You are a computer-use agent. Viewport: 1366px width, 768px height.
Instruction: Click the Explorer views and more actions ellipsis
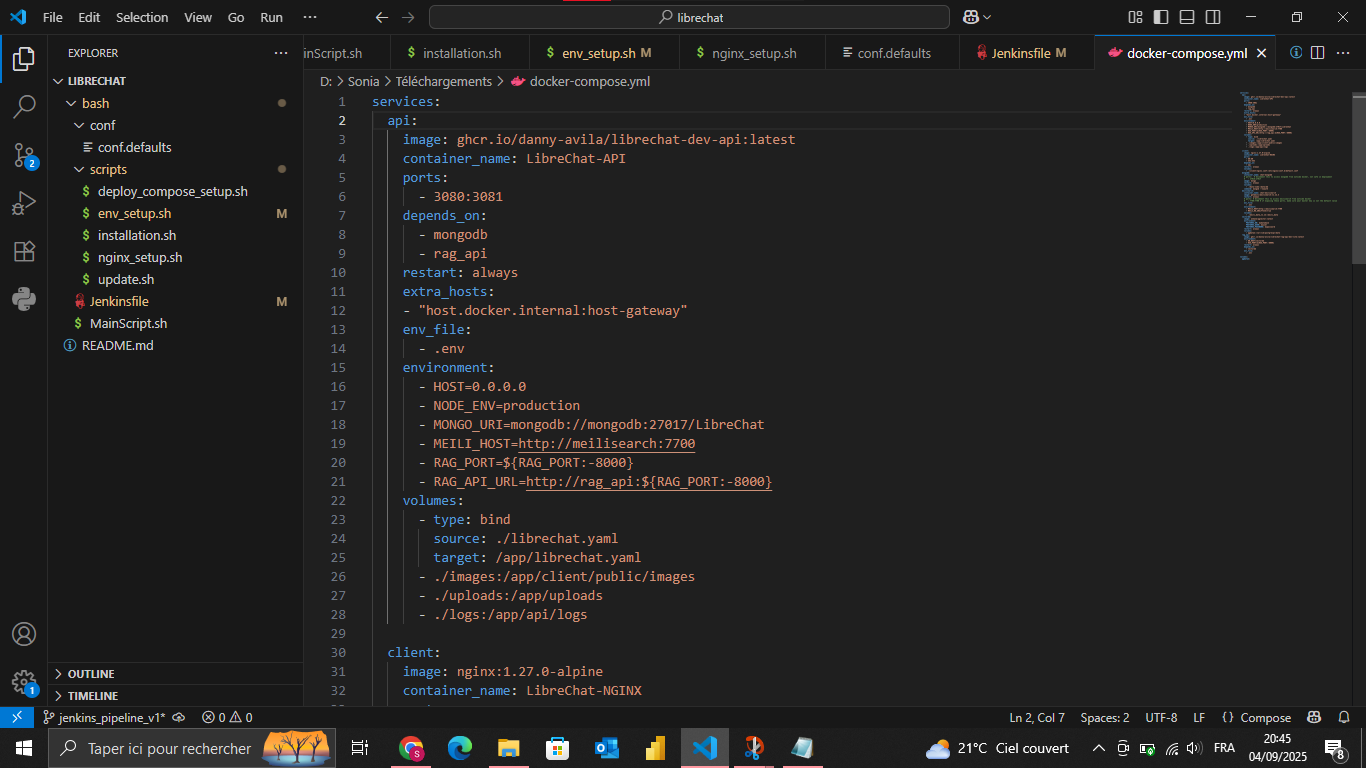click(x=281, y=53)
